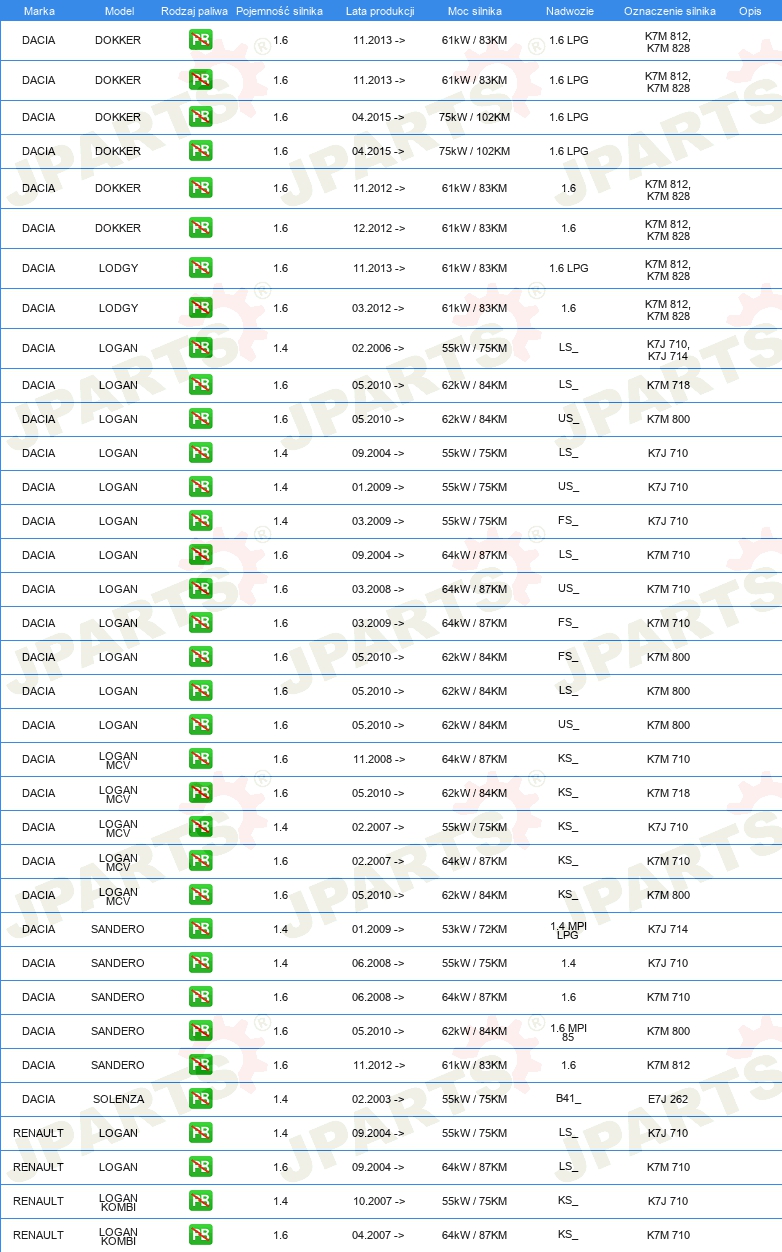Click the fuel icon for LOGAN MCV K7M 718
The height and width of the screenshot is (1252, 782).
[x=200, y=793]
